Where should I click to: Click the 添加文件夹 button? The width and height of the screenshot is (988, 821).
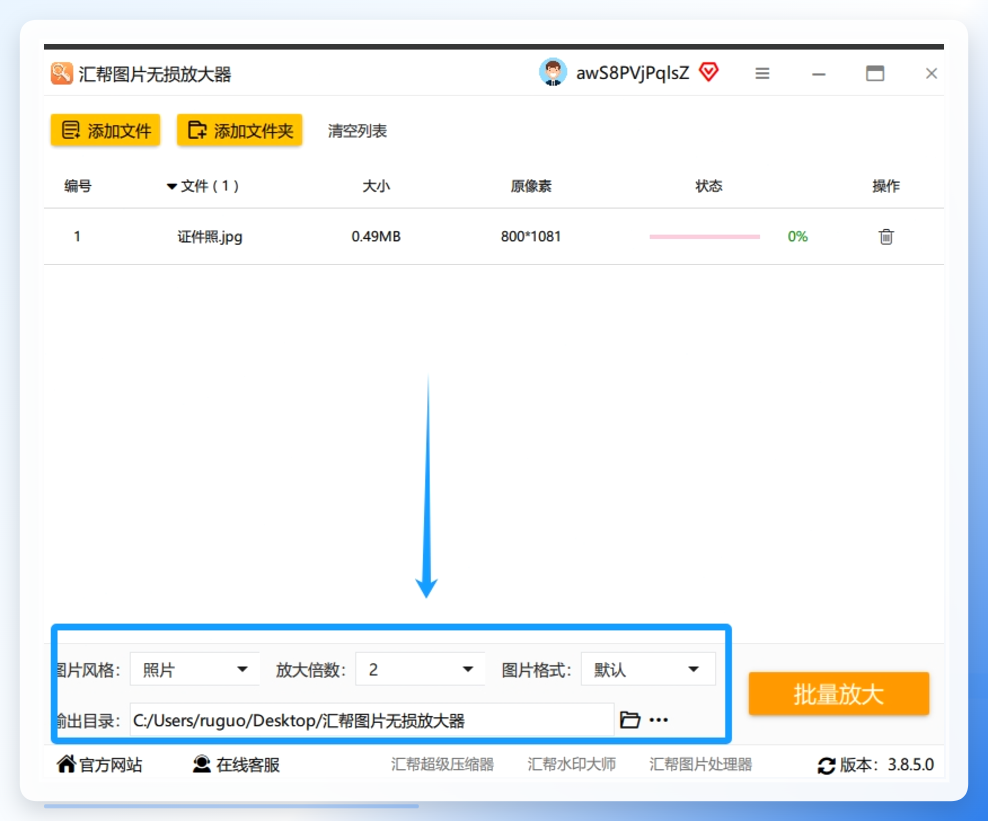[239, 130]
